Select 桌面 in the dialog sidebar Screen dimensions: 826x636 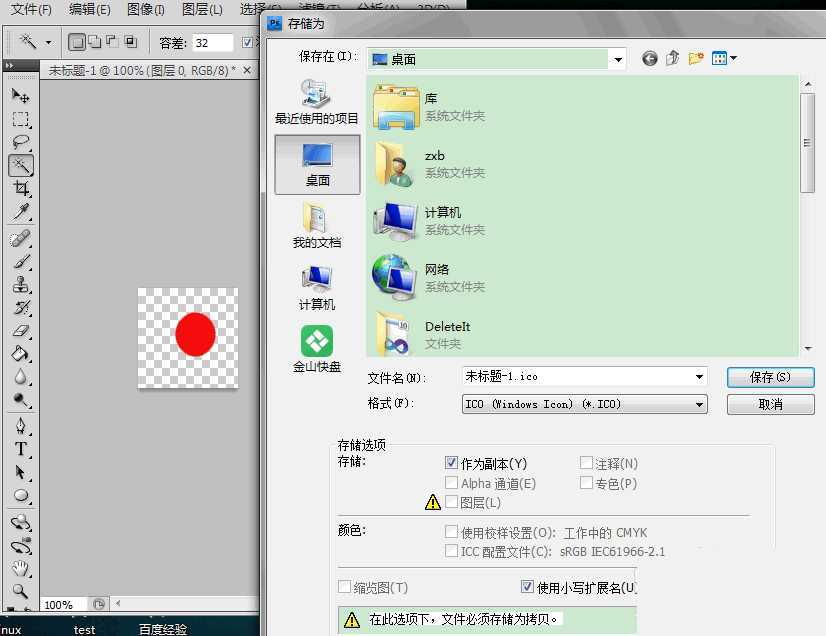[x=315, y=165]
